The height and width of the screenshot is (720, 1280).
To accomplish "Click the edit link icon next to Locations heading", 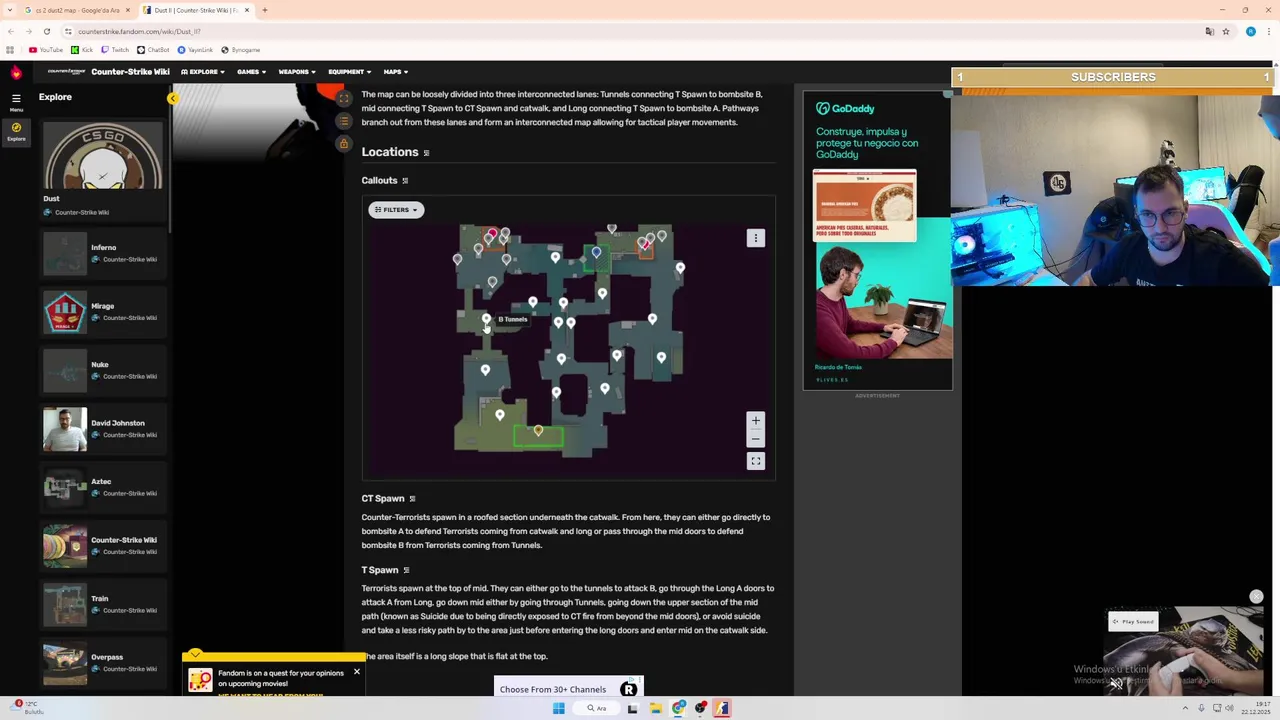I will (426, 153).
